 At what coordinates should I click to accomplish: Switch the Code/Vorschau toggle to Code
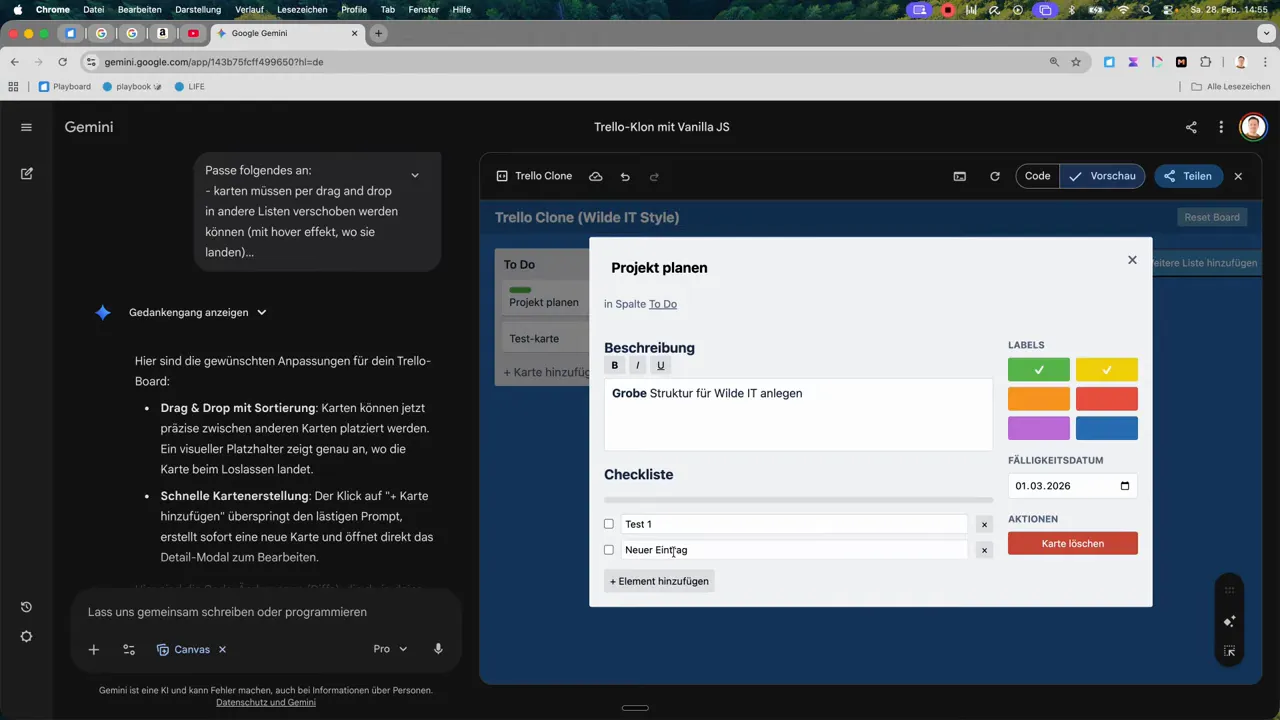coord(1037,176)
